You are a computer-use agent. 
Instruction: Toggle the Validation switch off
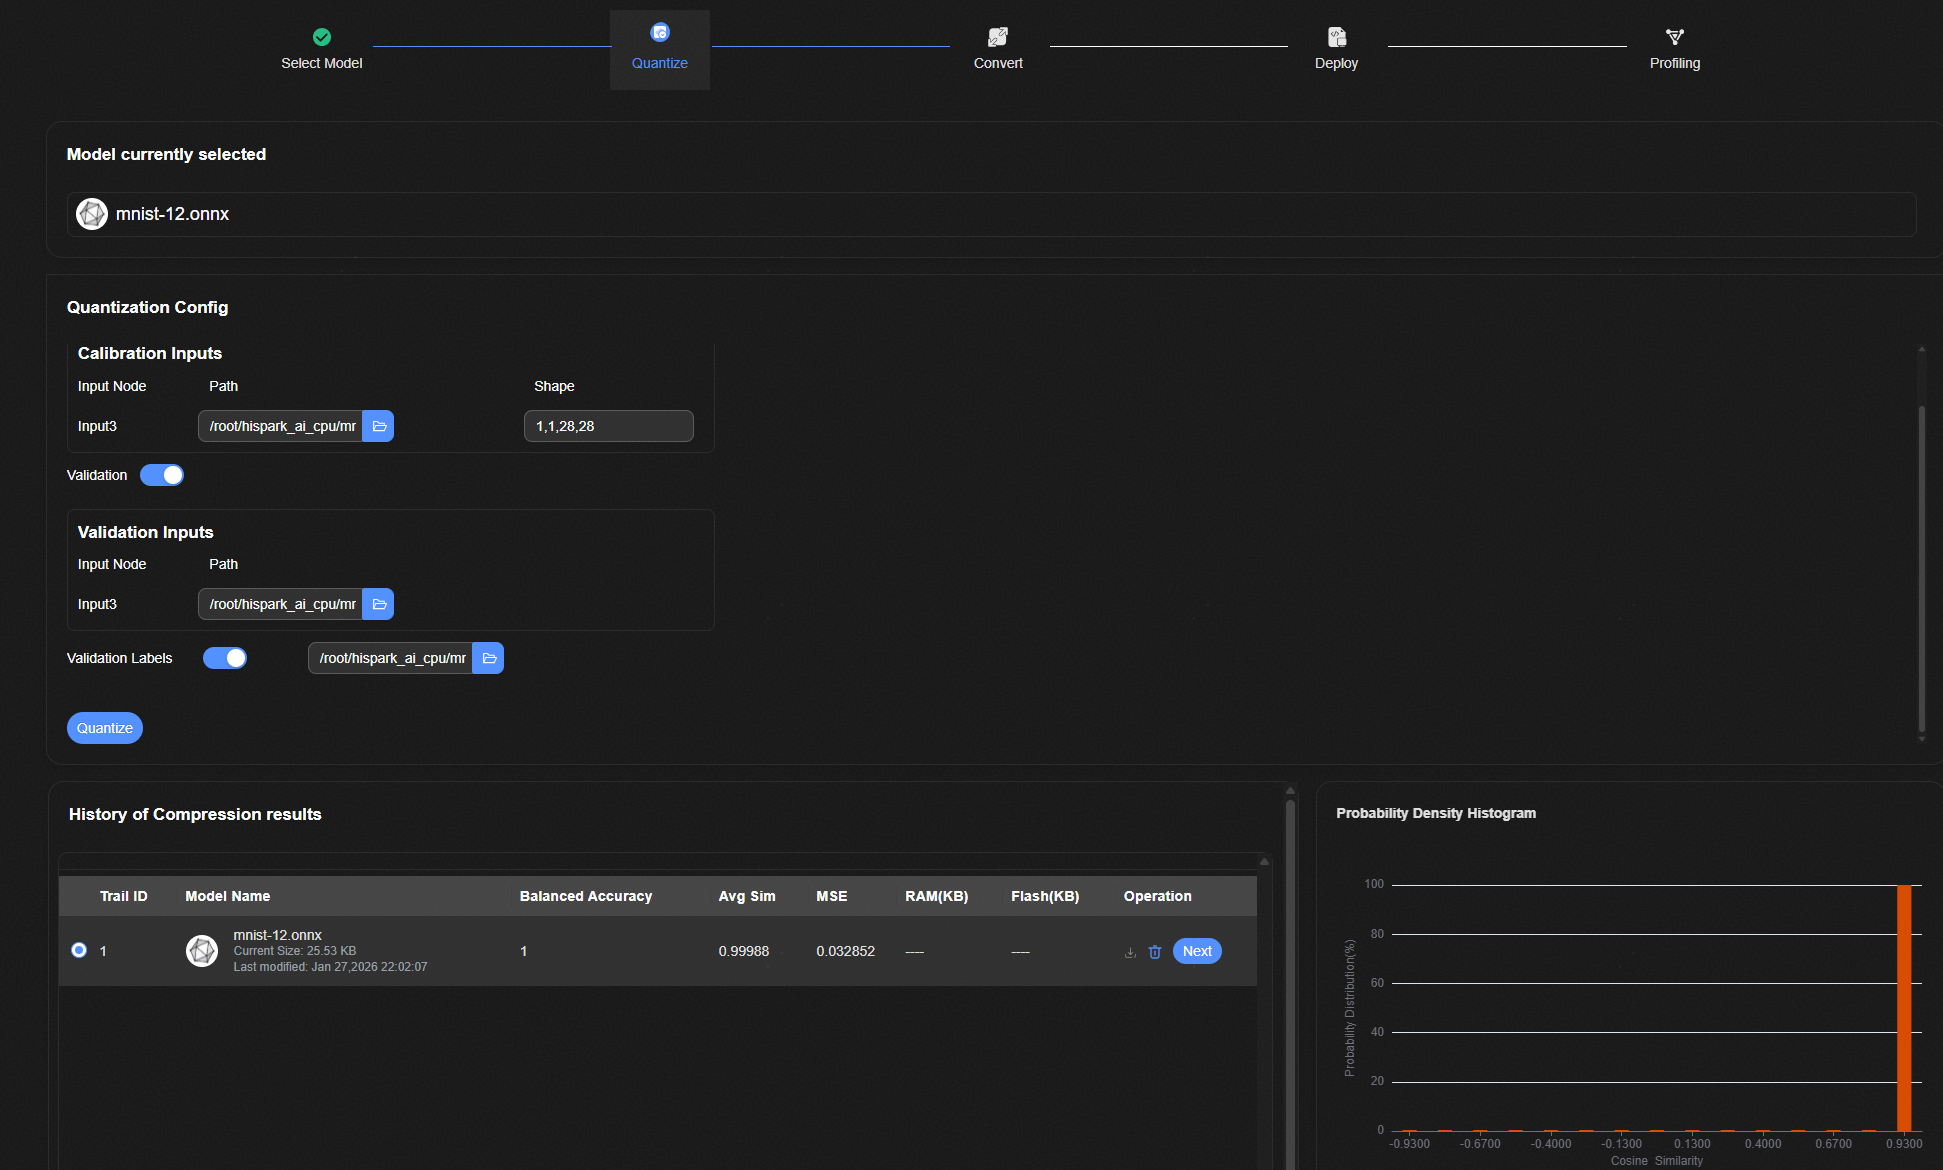pyautogui.click(x=162, y=475)
